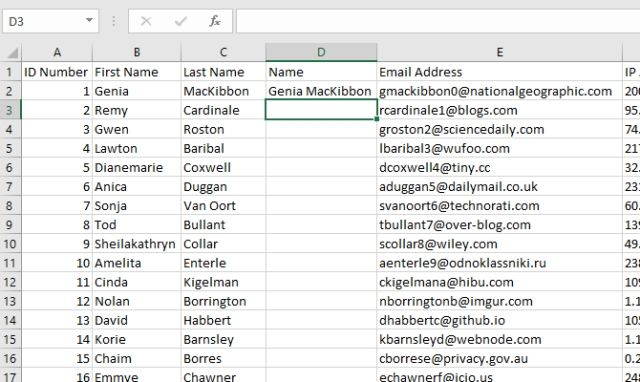Select the last name cell Barnsley
Screen dimensions: 640x382
coord(223,340)
